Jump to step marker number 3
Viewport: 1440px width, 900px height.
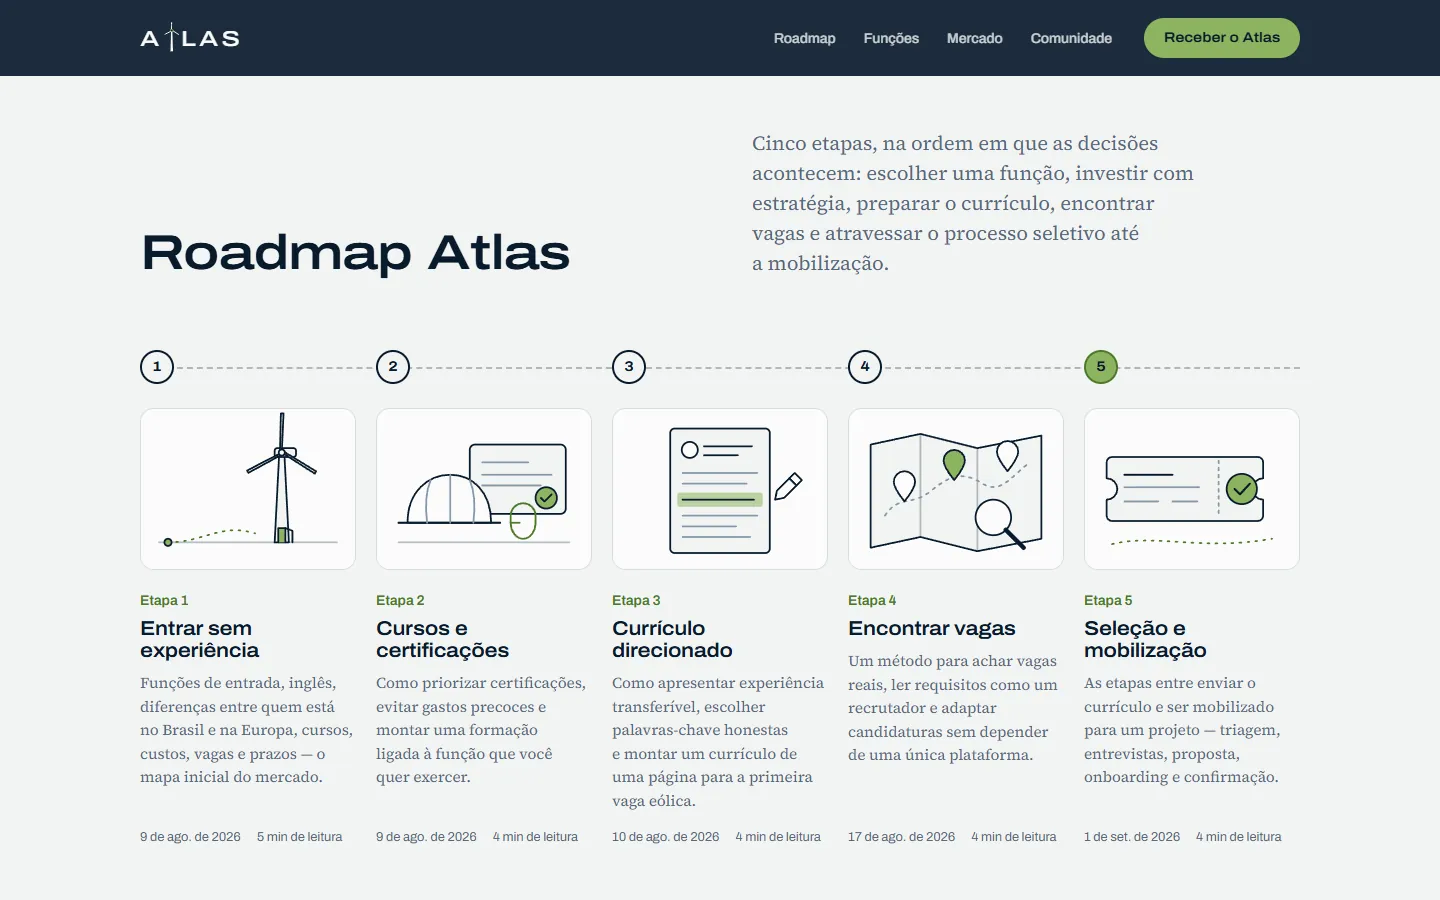click(x=629, y=367)
